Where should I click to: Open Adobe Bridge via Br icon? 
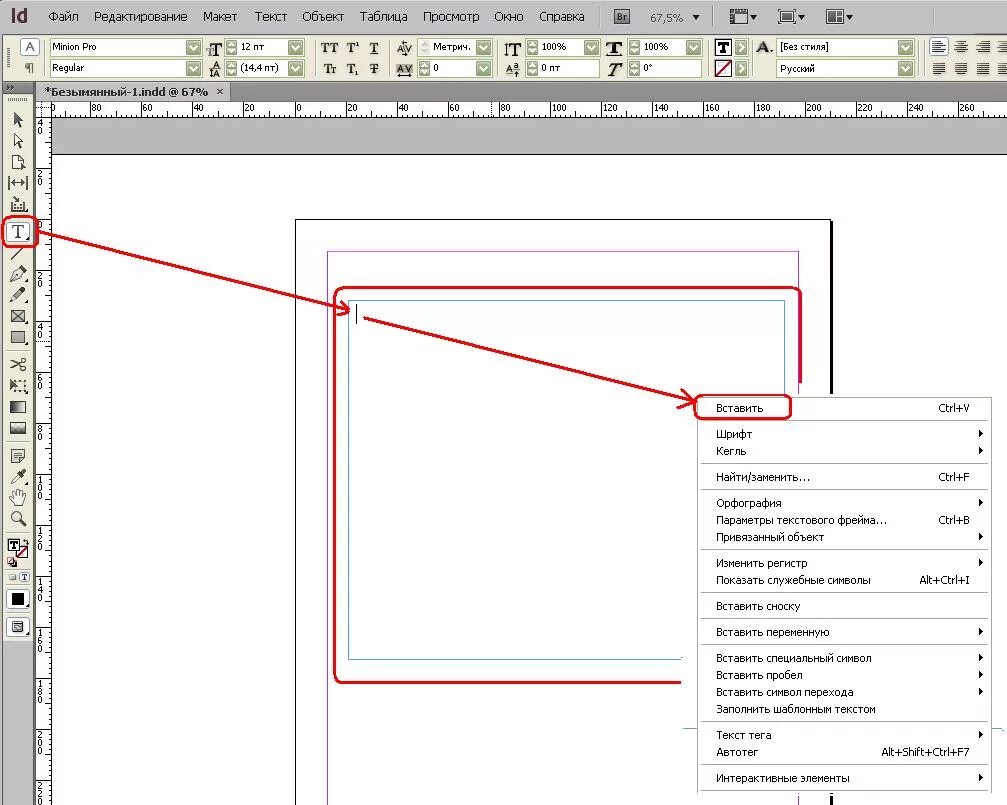tap(622, 17)
